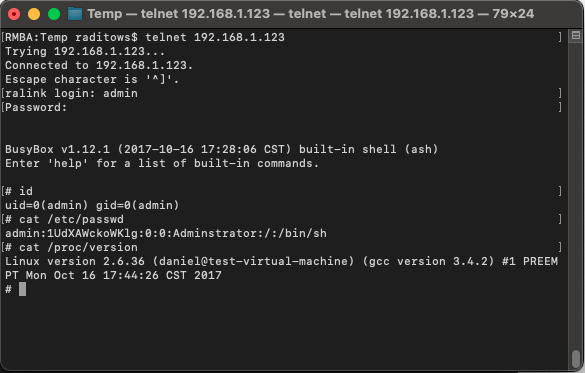Viewport: 585px width, 373px height.
Task: Click the vertical scrollbar thumb at bottom right
Action: pos(576,358)
